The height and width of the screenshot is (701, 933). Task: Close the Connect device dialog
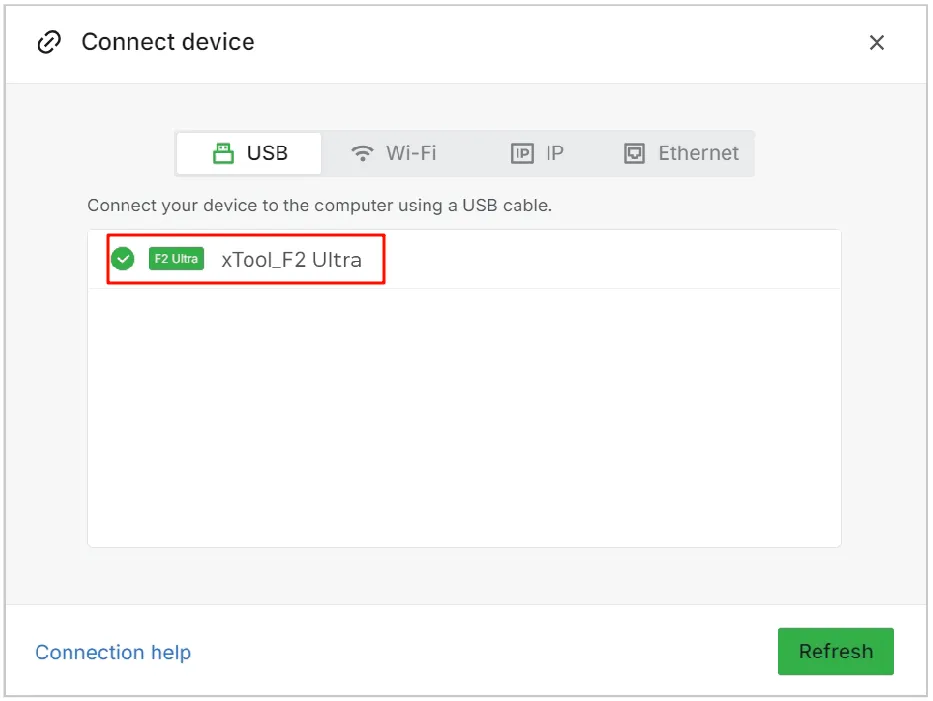(876, 42)
